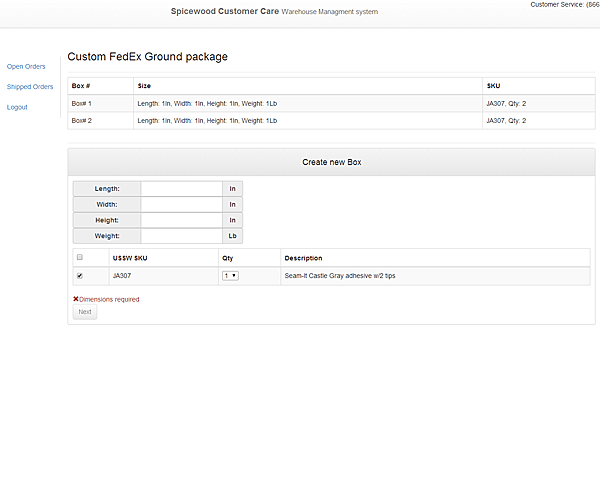Click Box 1 size details text
This screenshot has height=490, width=600.
click(207, 104)
